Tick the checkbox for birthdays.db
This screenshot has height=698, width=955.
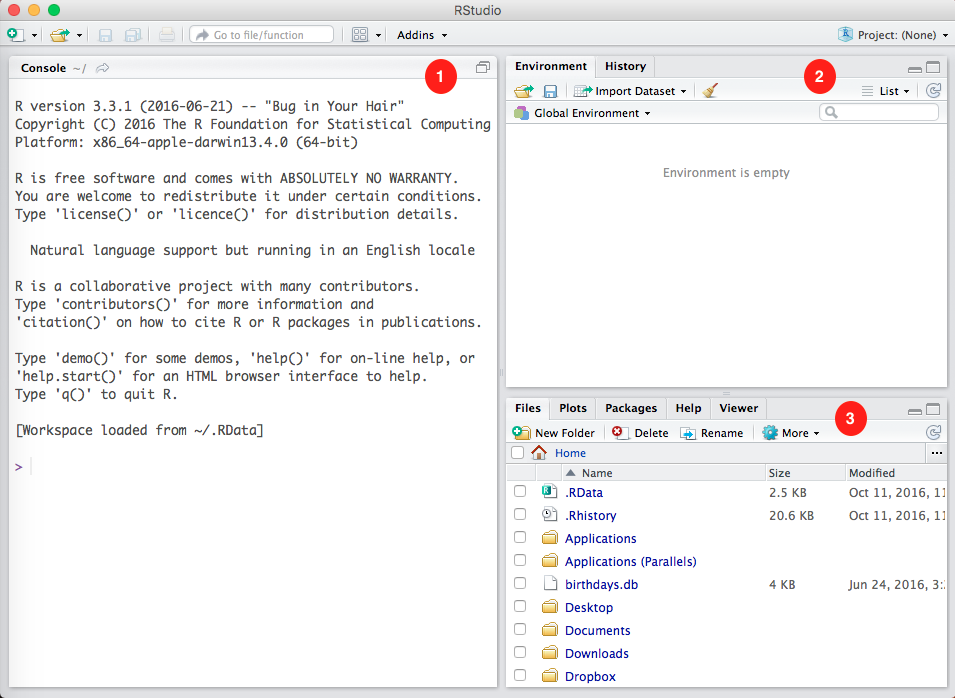[519, 584]
